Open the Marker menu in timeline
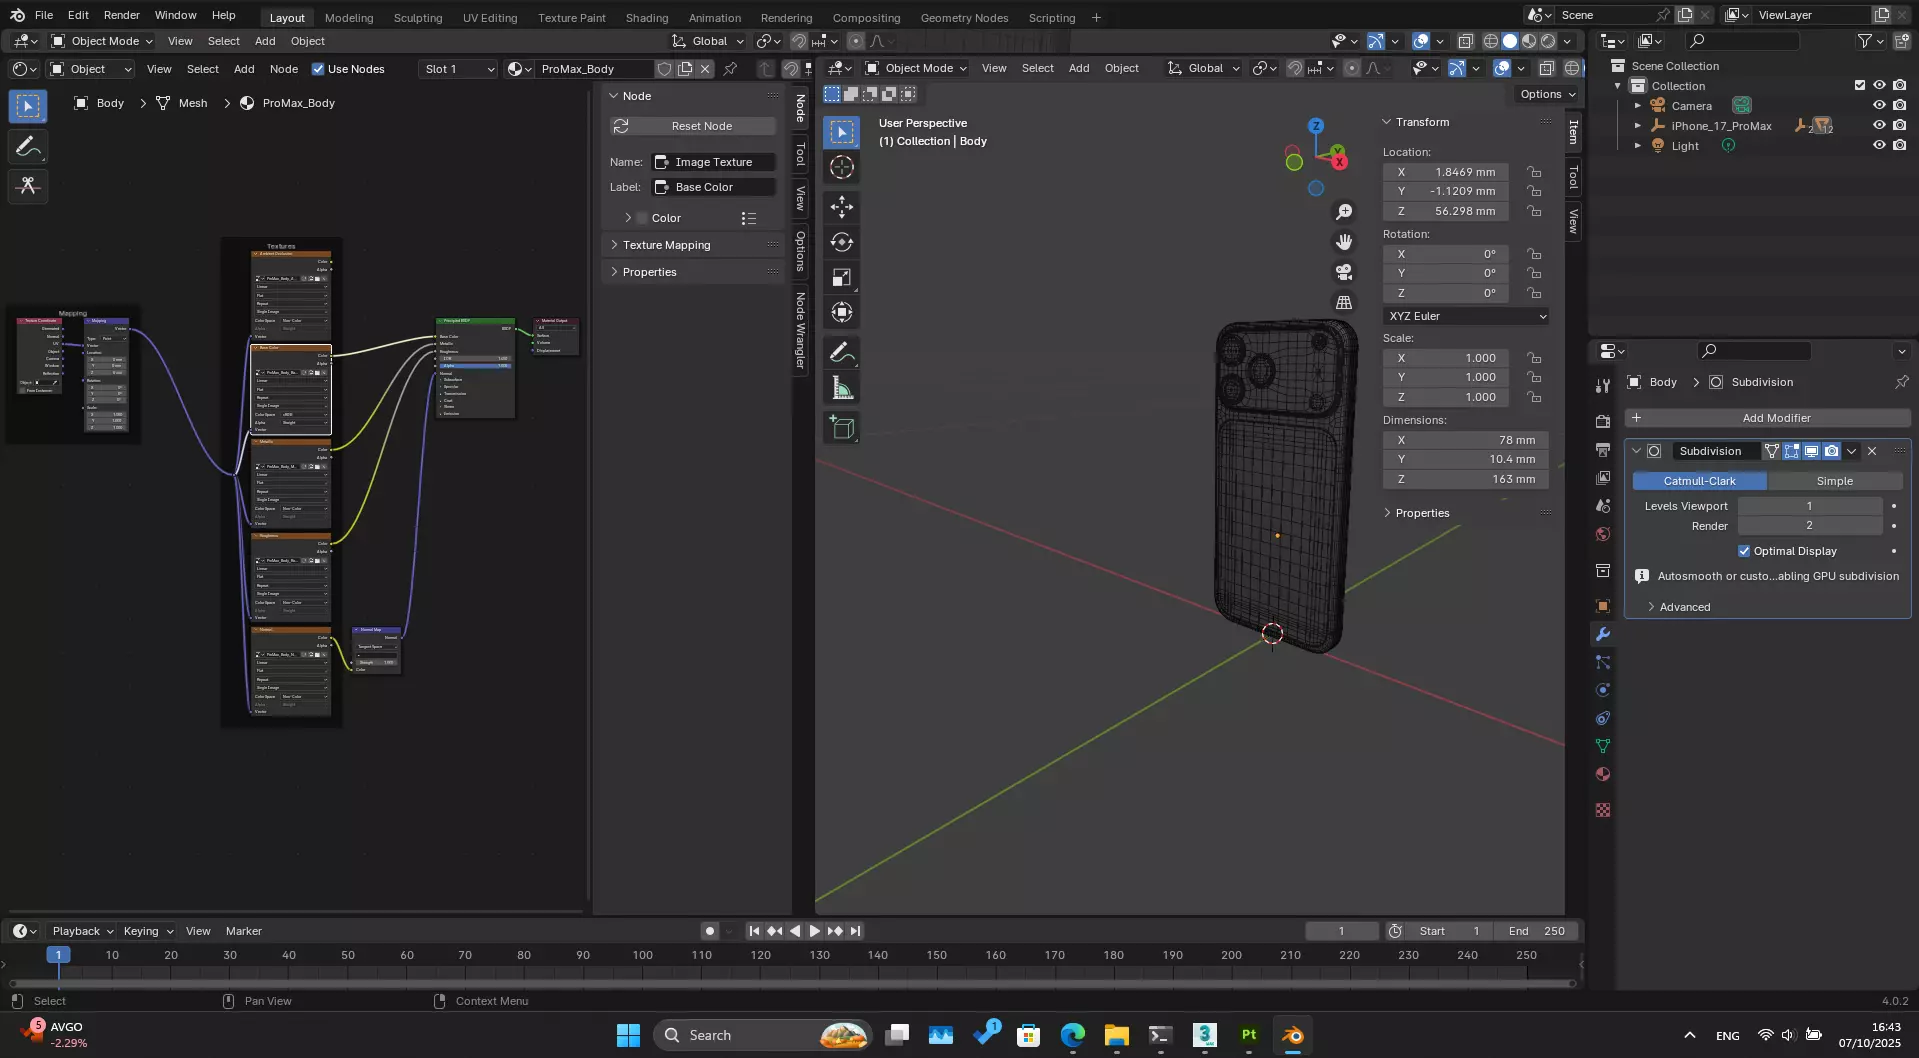Image resolution: width=1919 pixels, height=1058 pixels. (x=243, y=931)
